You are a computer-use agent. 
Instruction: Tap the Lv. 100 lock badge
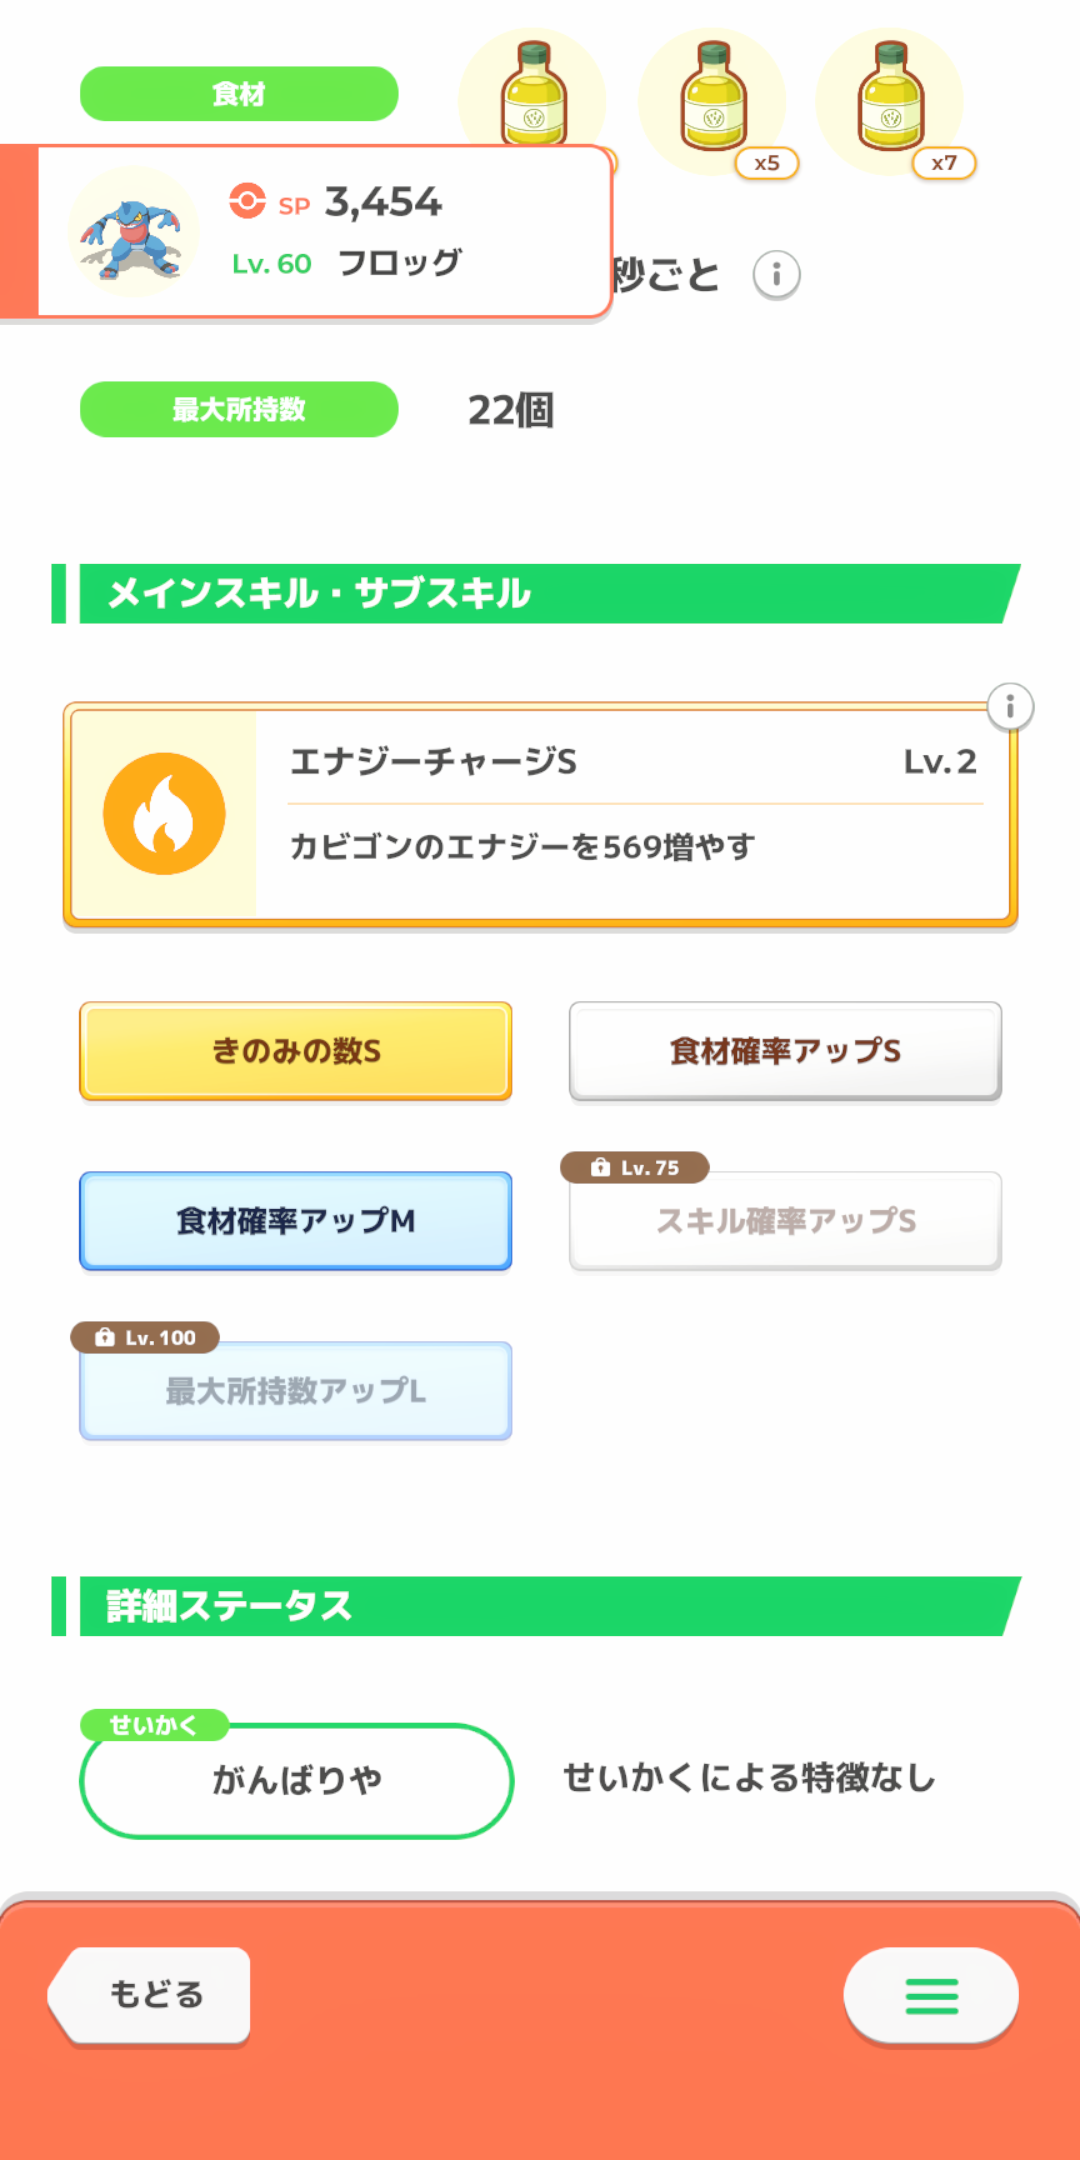pos(145,1337)
